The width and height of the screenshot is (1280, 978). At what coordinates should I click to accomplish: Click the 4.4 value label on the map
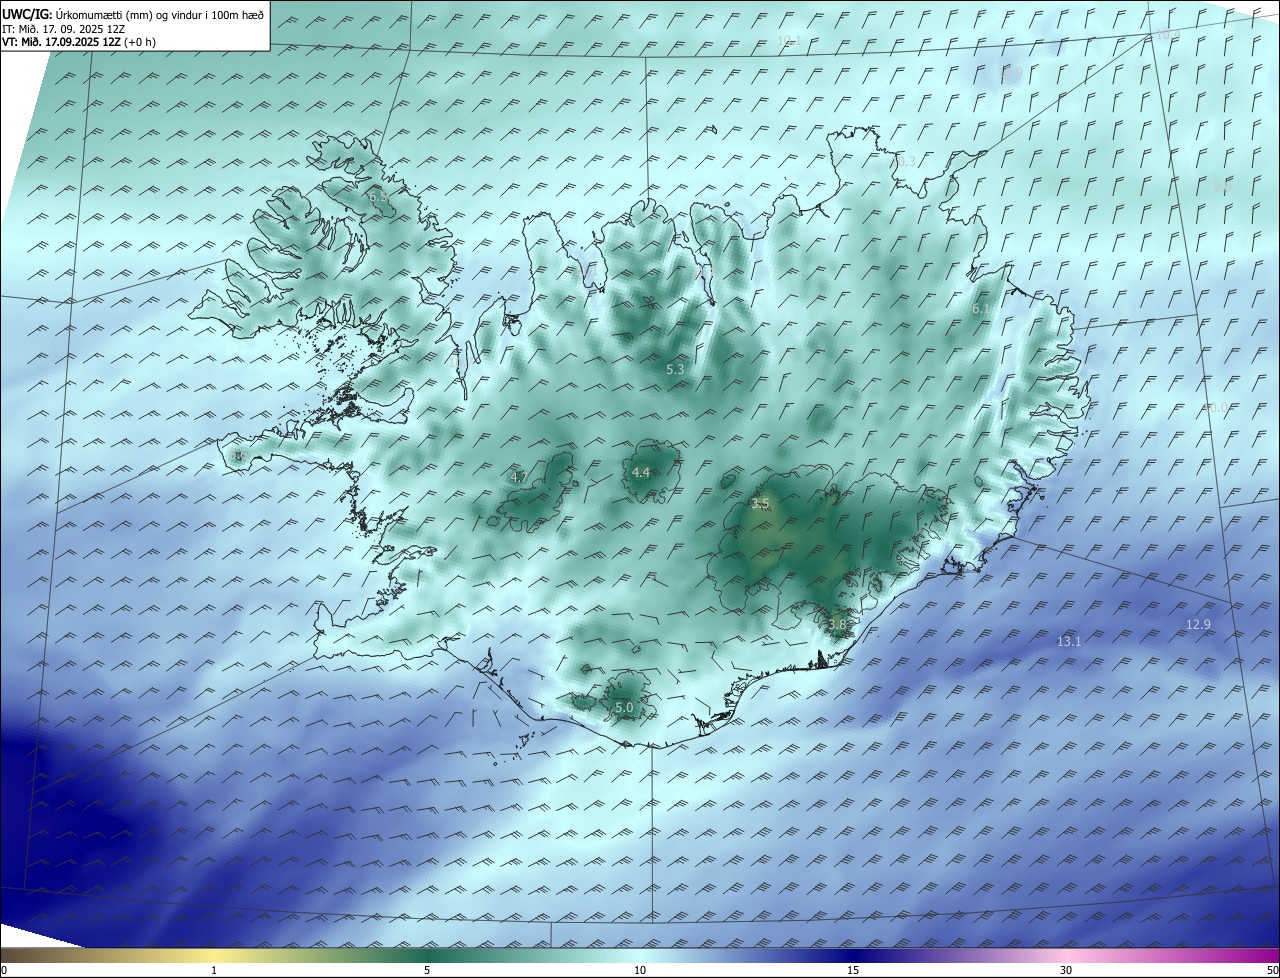click(x=641, y=472)
